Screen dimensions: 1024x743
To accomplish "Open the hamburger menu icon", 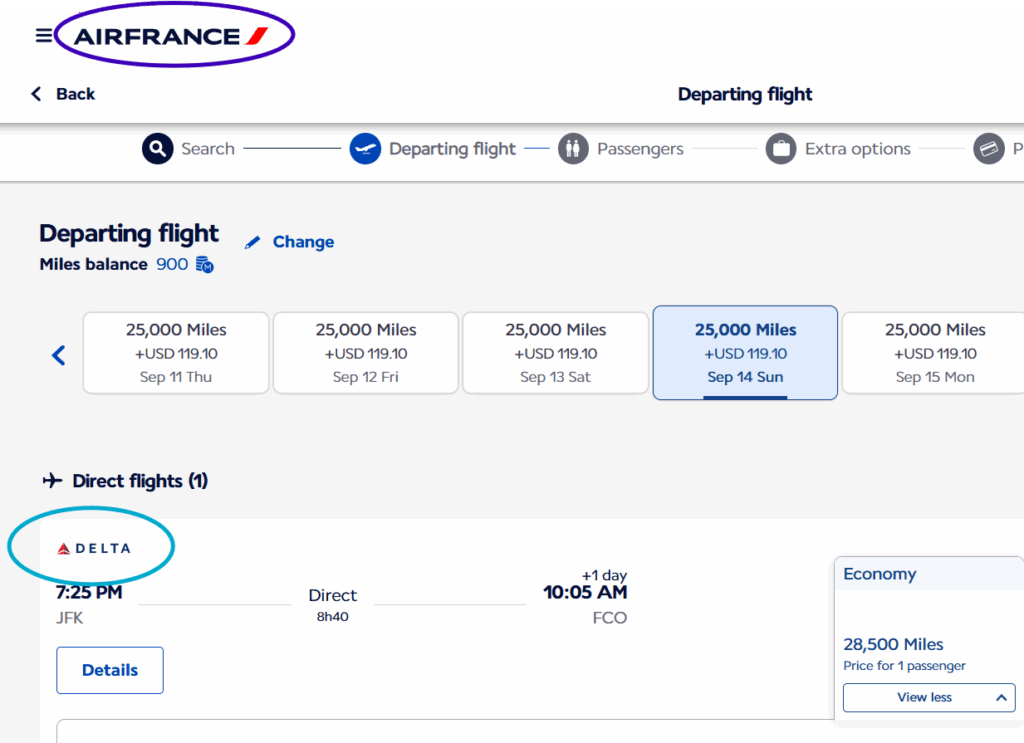I will tap(44, 35).
